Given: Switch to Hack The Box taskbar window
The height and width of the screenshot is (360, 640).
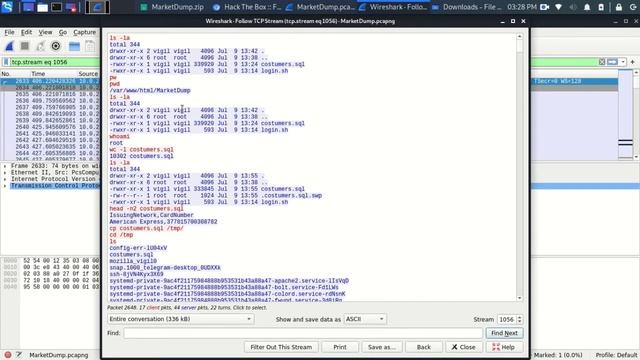Looking at the screenshot, I should coord(247,7).
